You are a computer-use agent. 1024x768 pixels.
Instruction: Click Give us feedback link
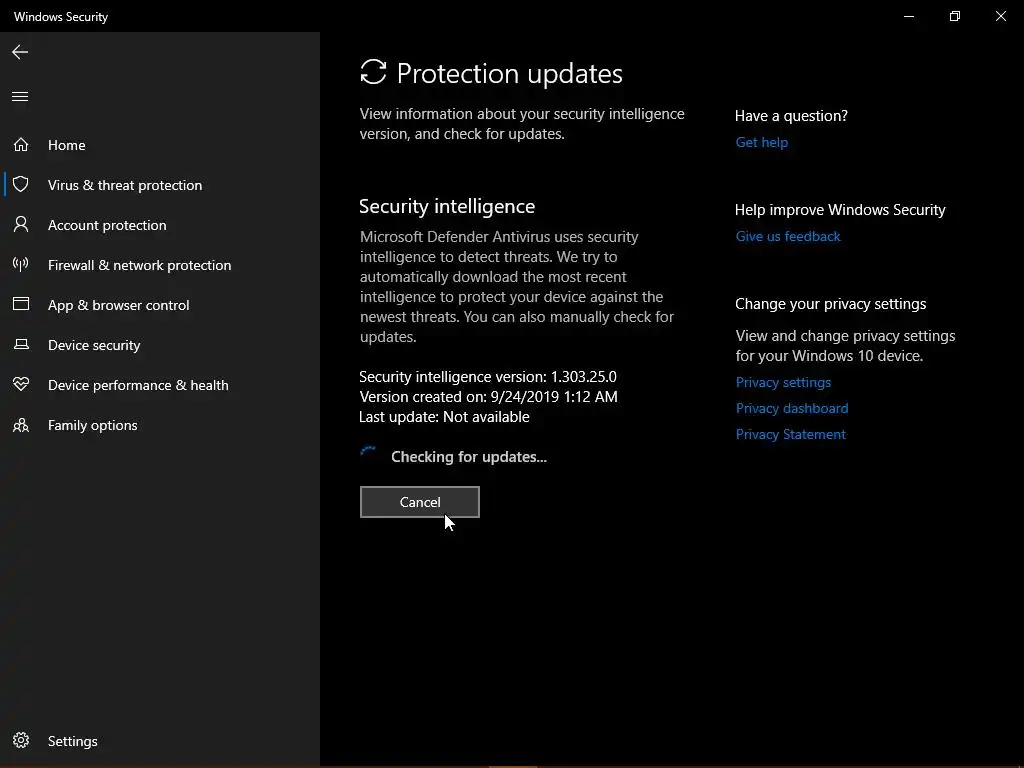(x=788, y=236)
